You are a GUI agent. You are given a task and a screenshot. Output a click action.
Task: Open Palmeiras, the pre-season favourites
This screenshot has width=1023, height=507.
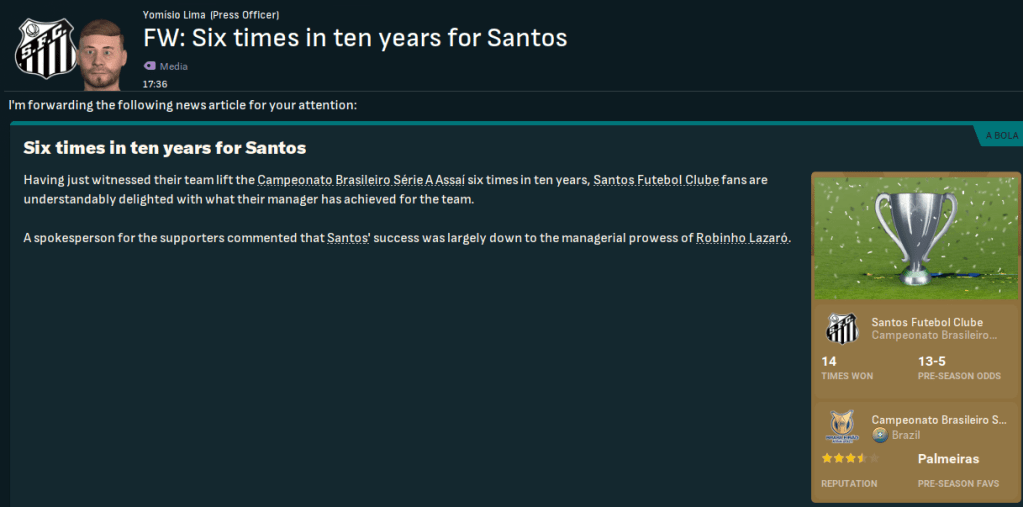pyautogui.click(x=948, y=459)
